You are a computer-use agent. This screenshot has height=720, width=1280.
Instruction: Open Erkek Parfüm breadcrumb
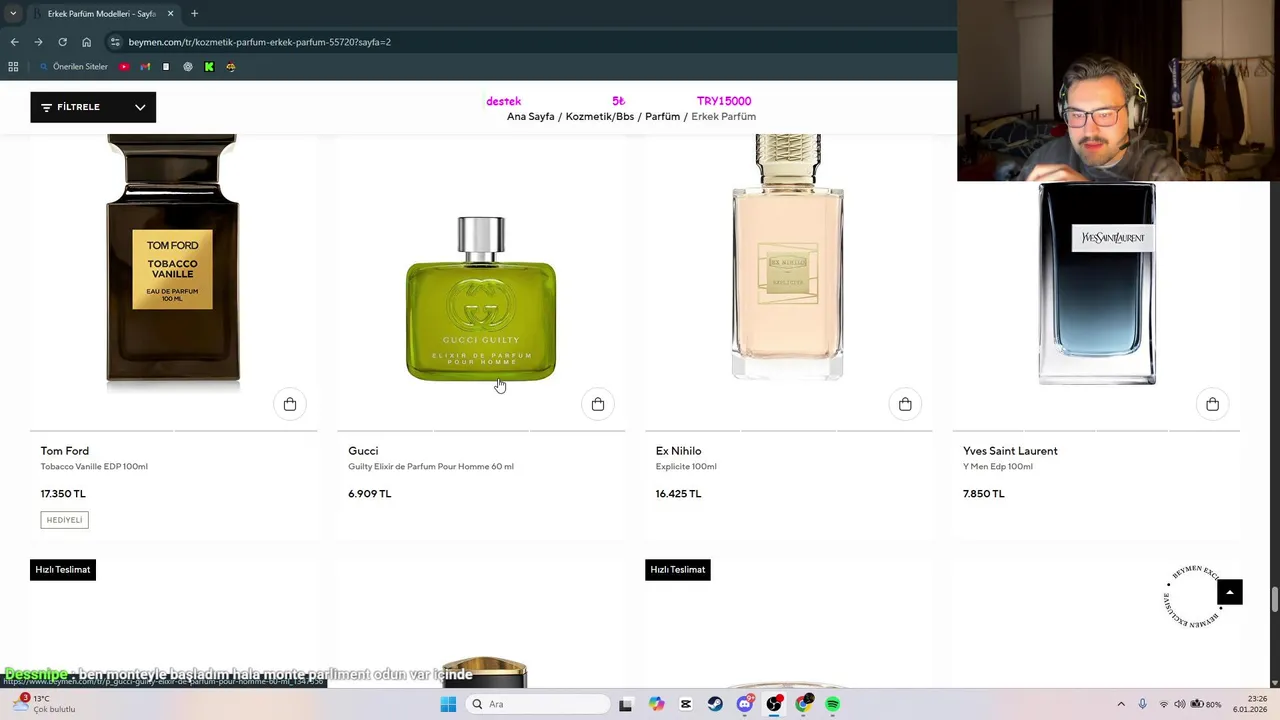click(723, 117)
